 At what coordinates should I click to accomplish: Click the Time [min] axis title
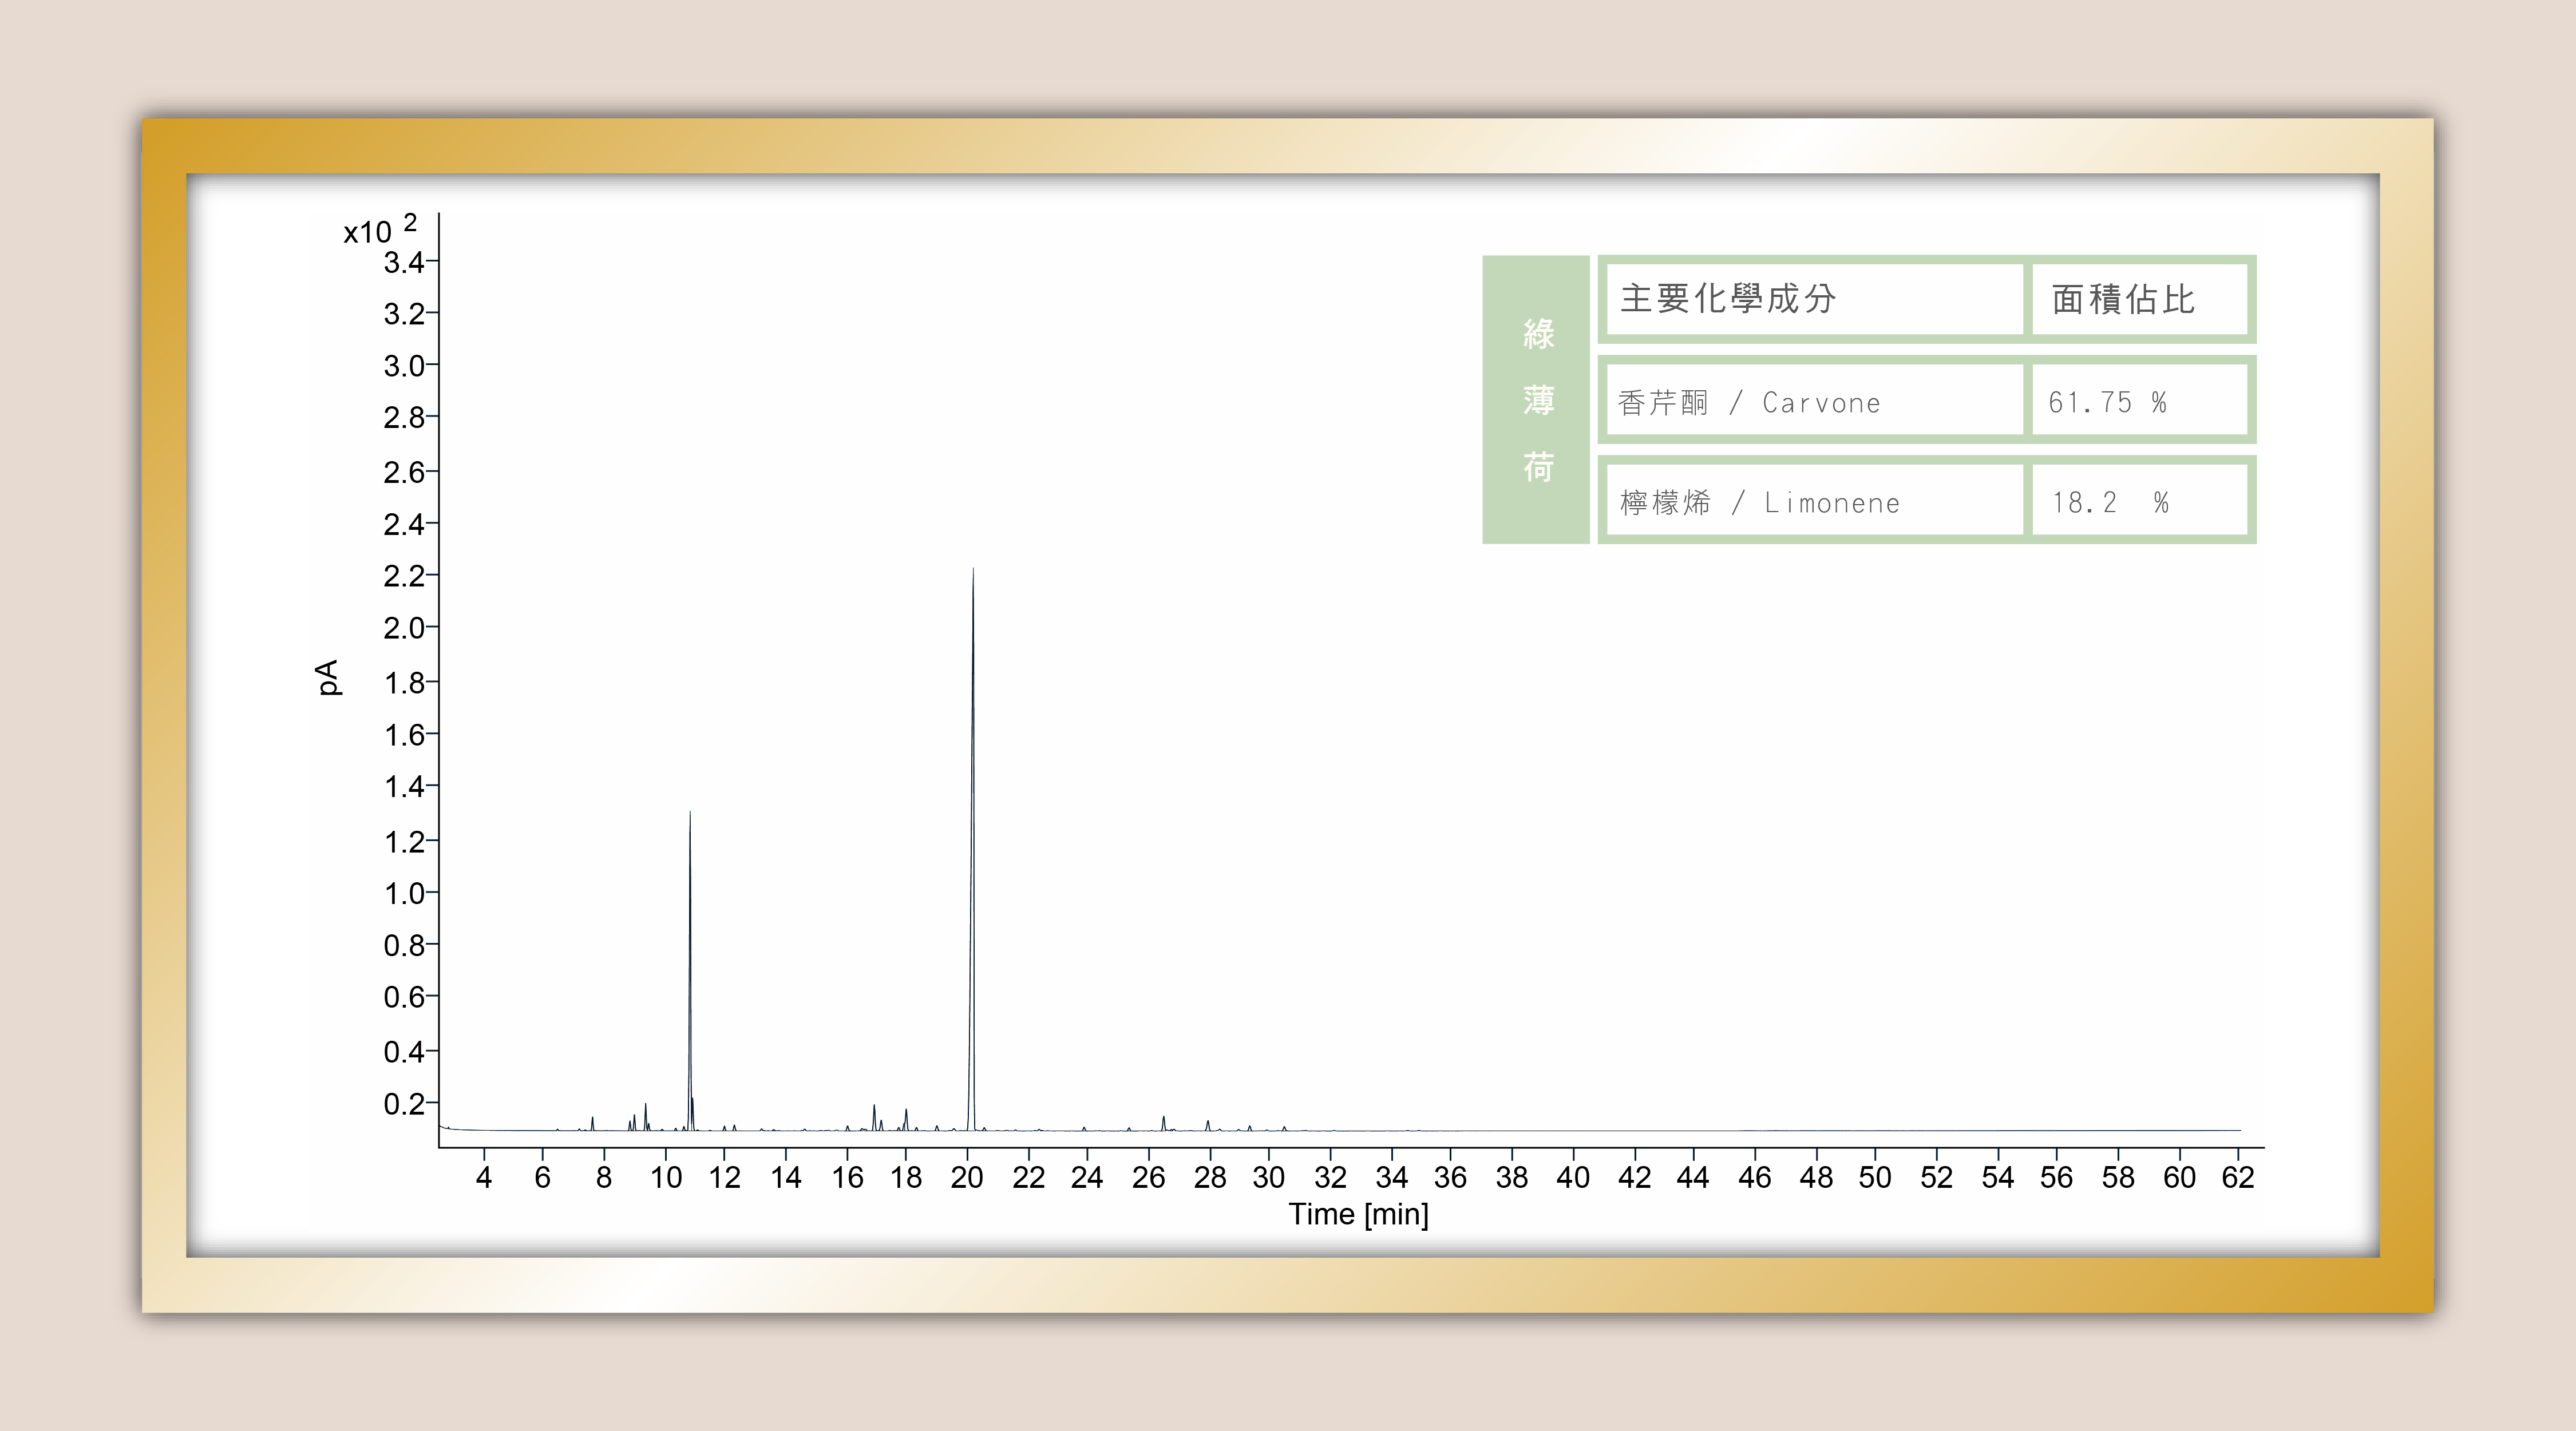click(x=1358, y=1214)
